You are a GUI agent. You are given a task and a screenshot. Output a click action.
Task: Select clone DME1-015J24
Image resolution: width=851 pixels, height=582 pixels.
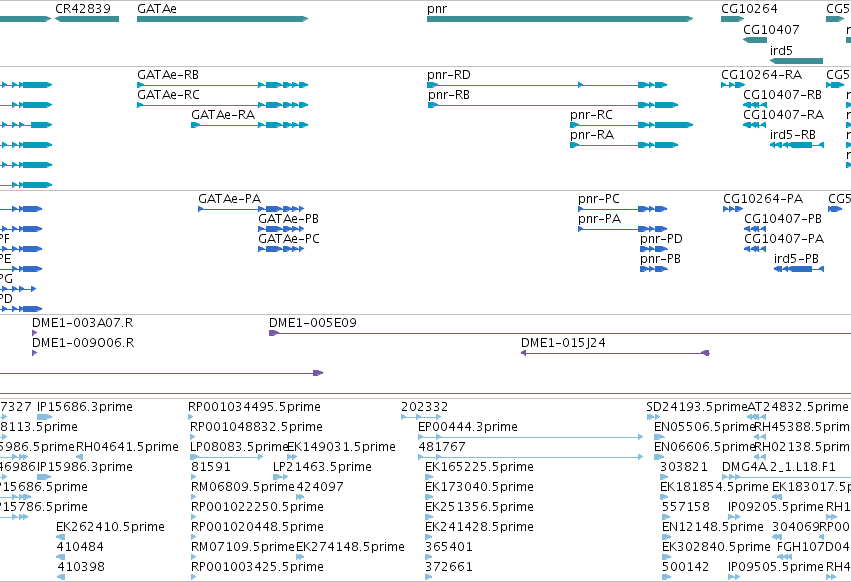click(x=563, y=343)
